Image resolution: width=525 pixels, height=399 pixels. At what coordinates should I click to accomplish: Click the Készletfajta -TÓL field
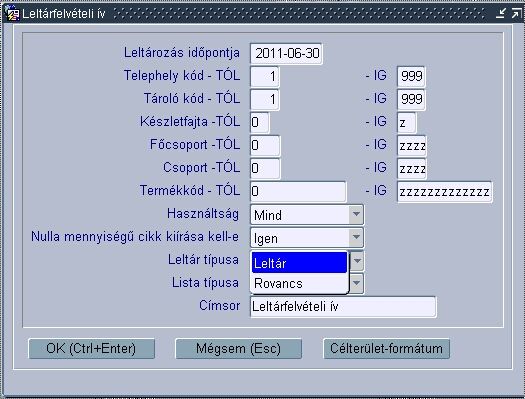click(259, 123)
